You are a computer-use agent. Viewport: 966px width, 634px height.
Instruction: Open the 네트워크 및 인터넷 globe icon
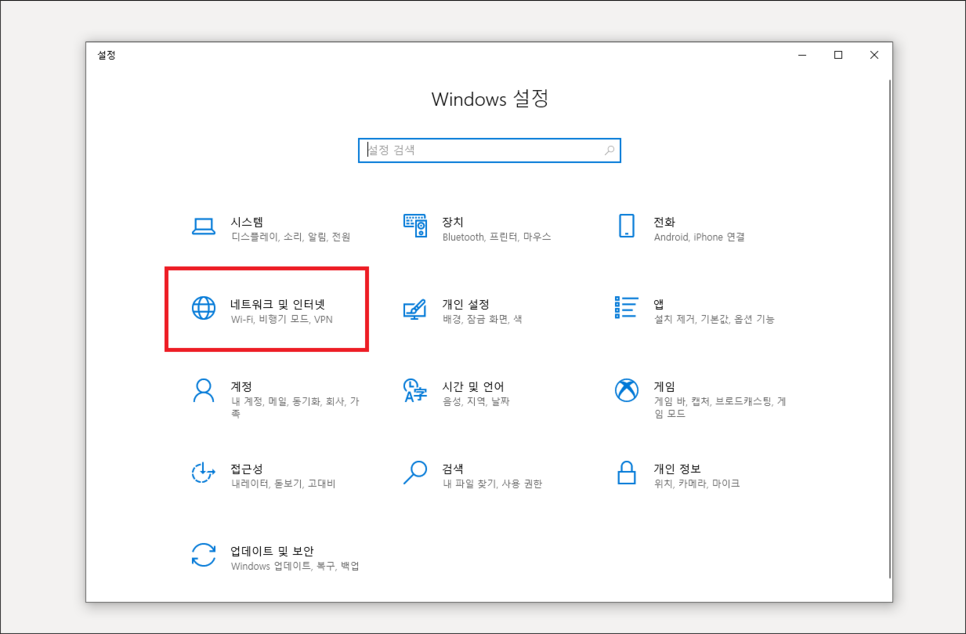tap(203, 308)
